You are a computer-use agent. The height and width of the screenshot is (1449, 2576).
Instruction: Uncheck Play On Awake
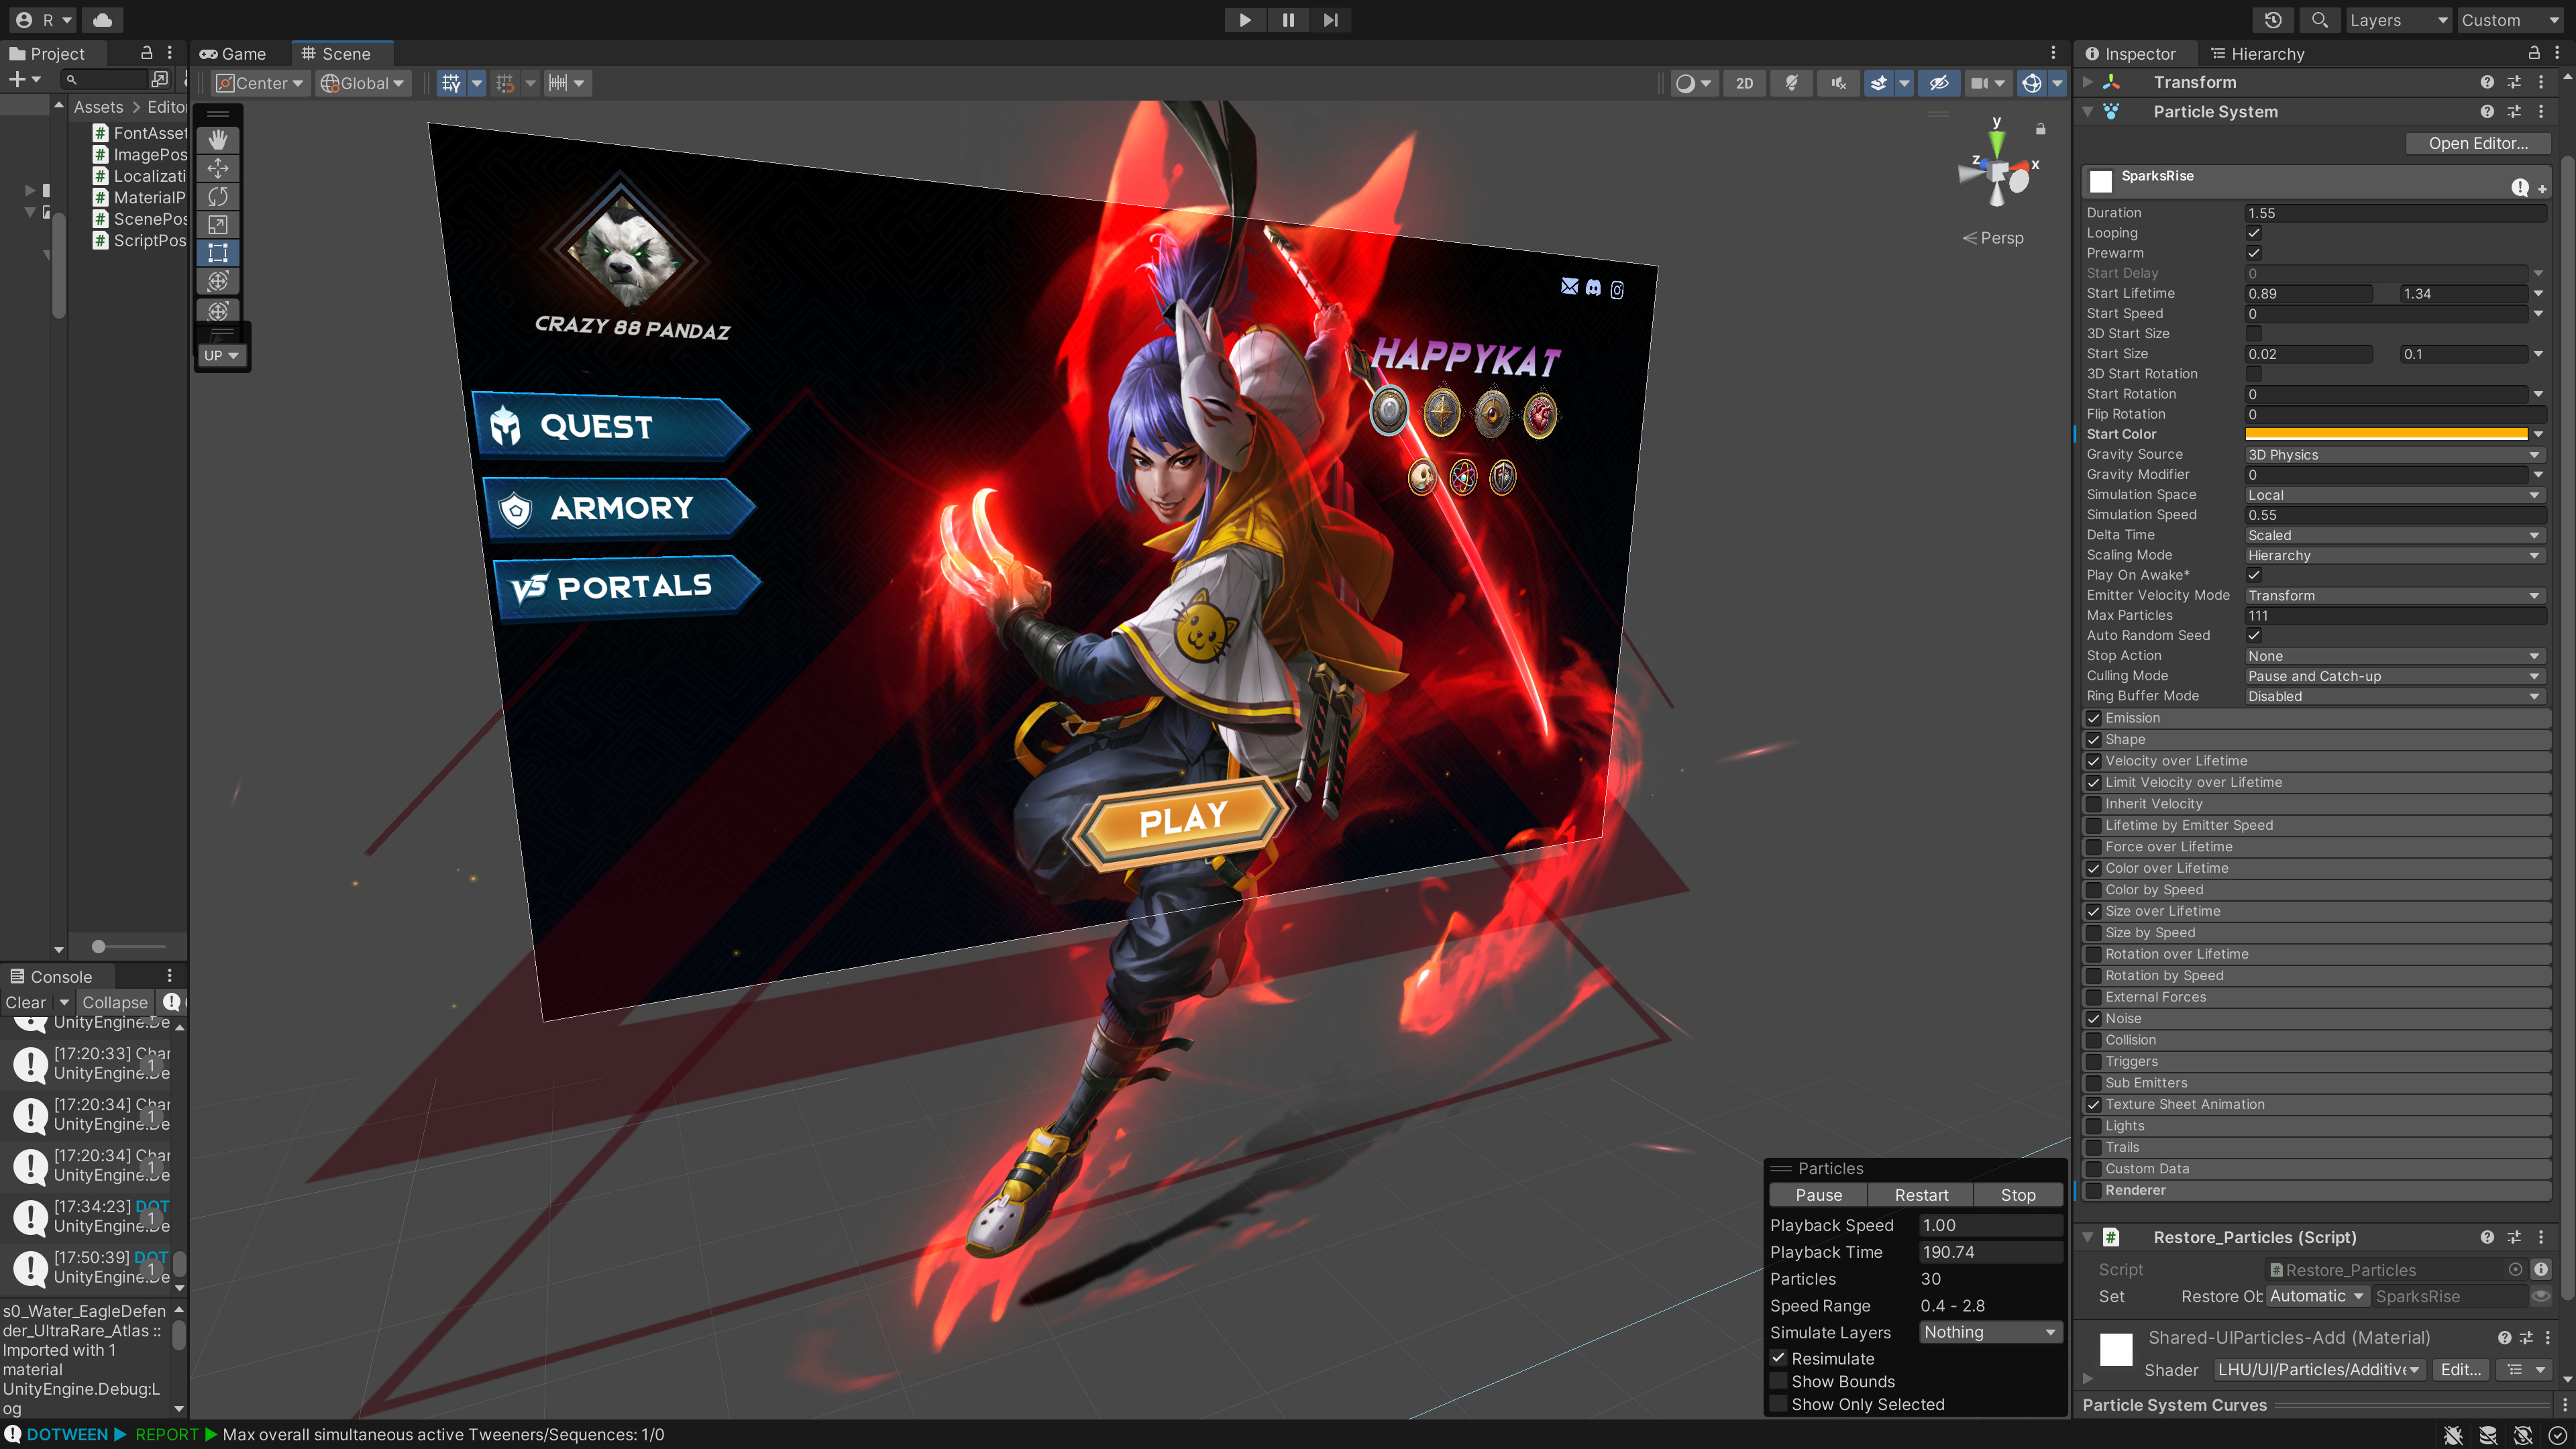[2253, 575]
